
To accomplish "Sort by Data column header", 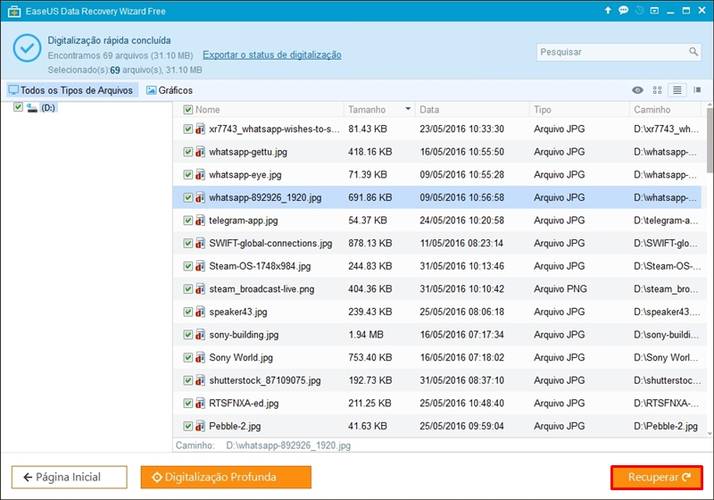I will click(x=429, y=110).
